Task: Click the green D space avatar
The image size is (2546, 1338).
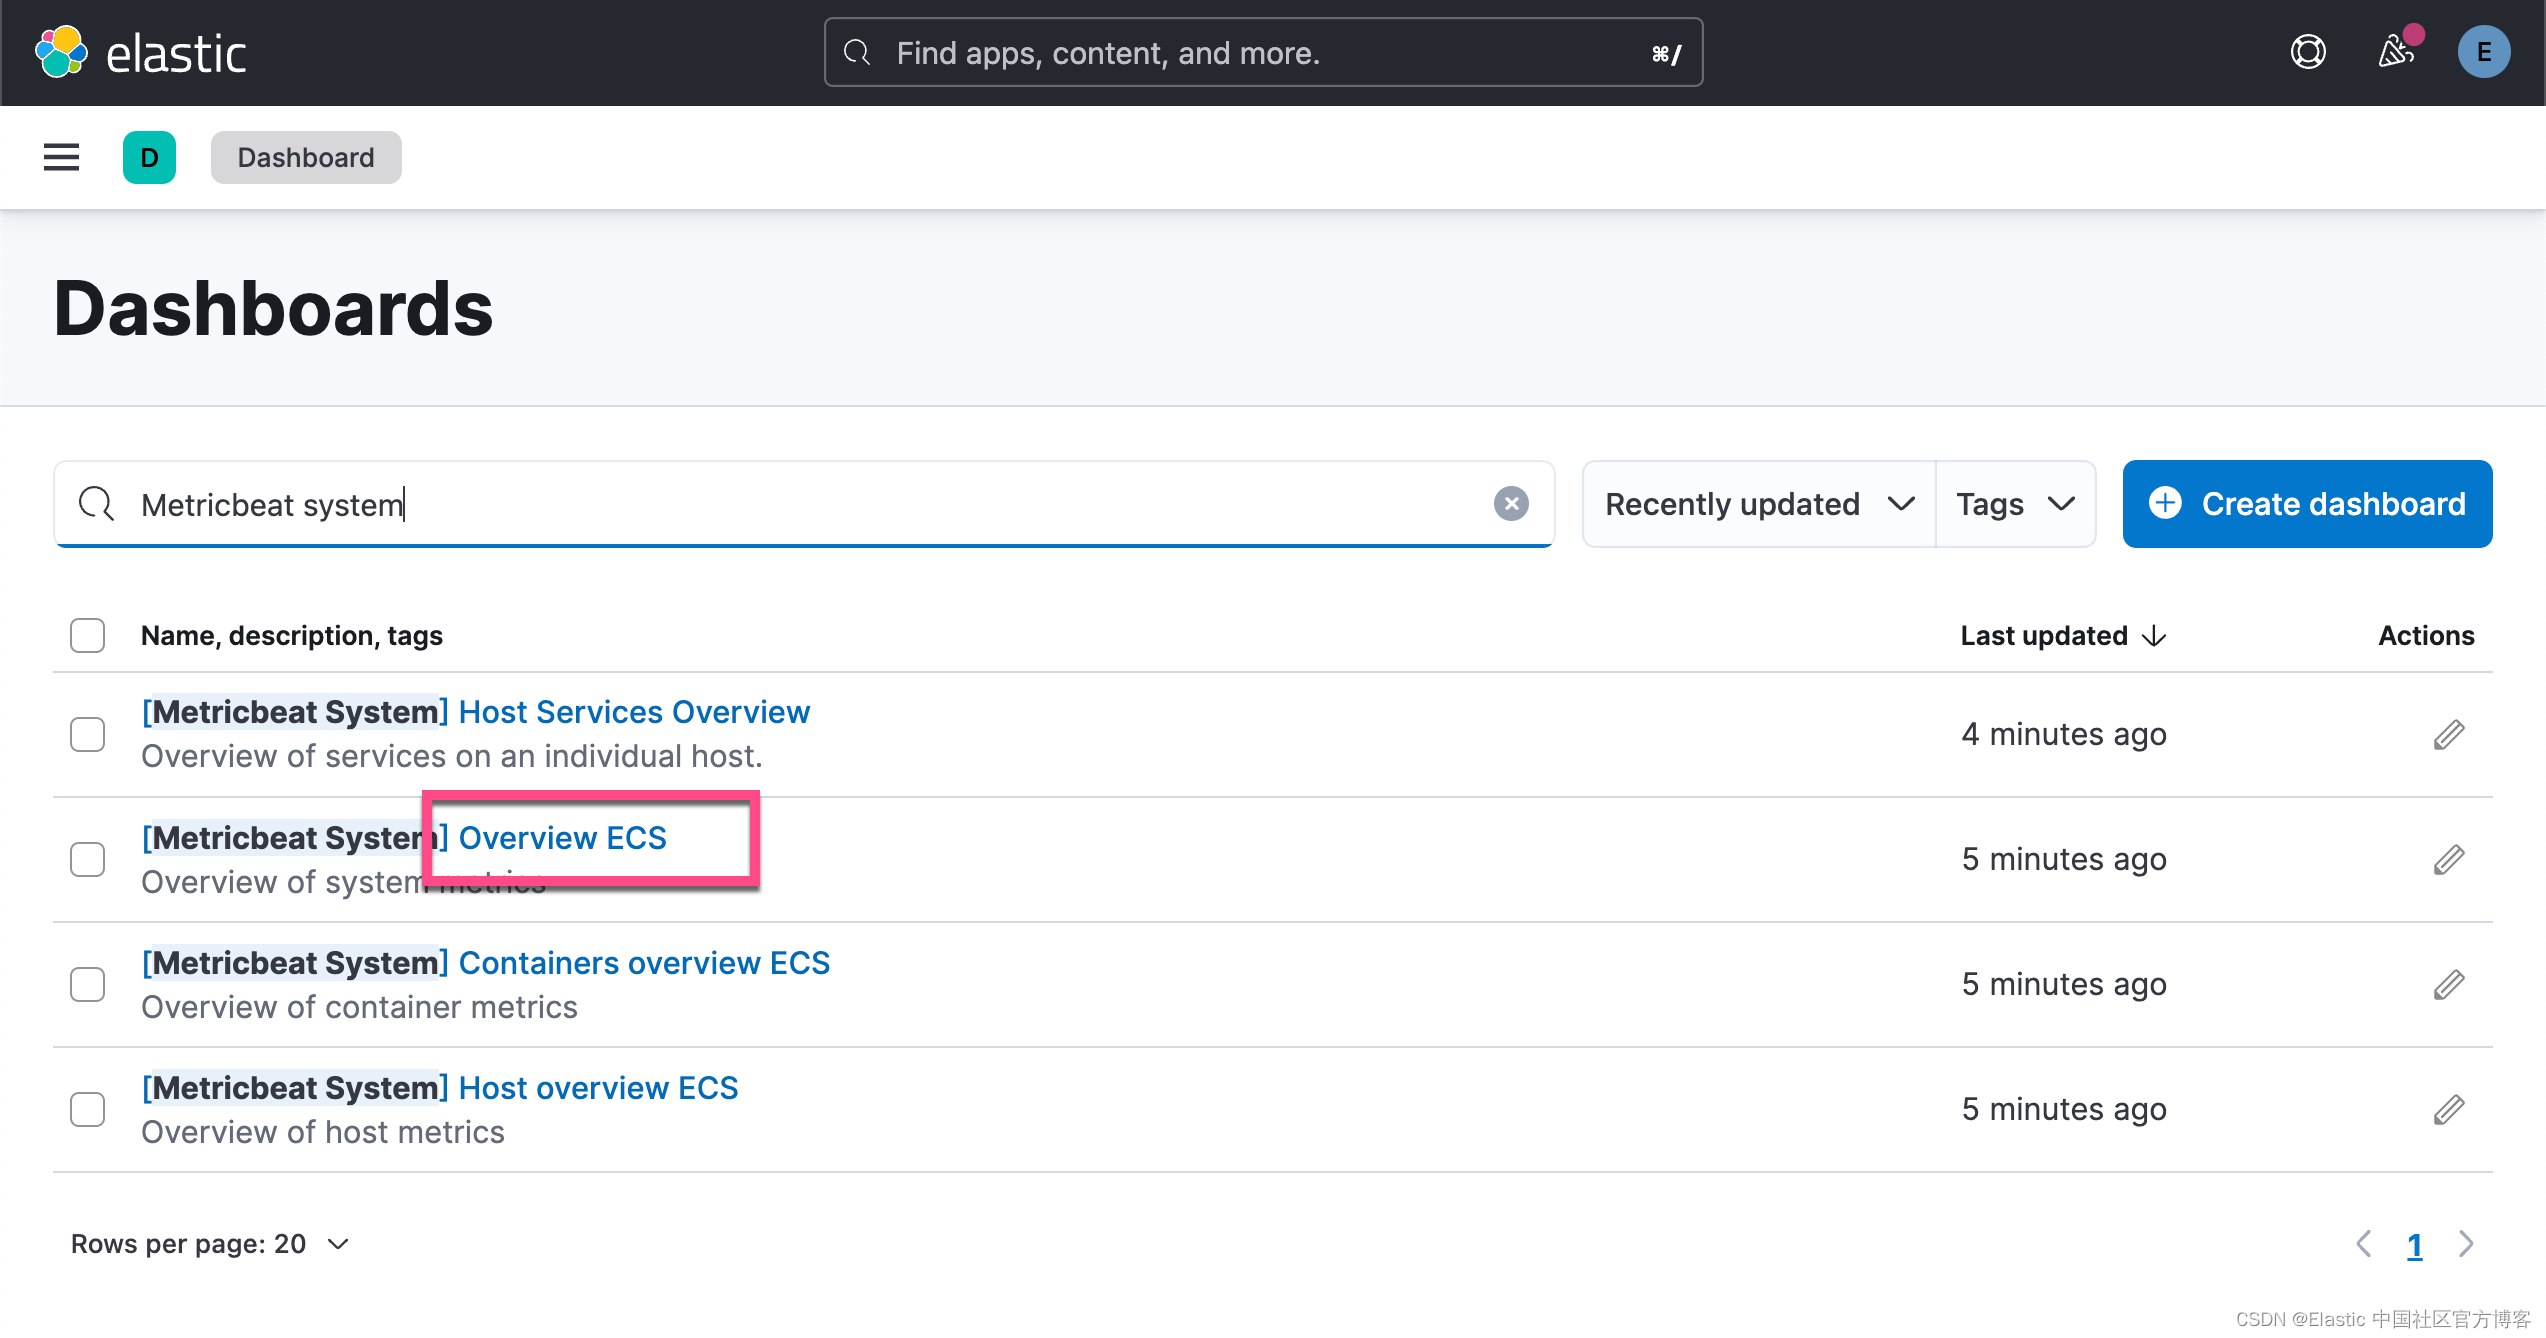Action: 149,157
